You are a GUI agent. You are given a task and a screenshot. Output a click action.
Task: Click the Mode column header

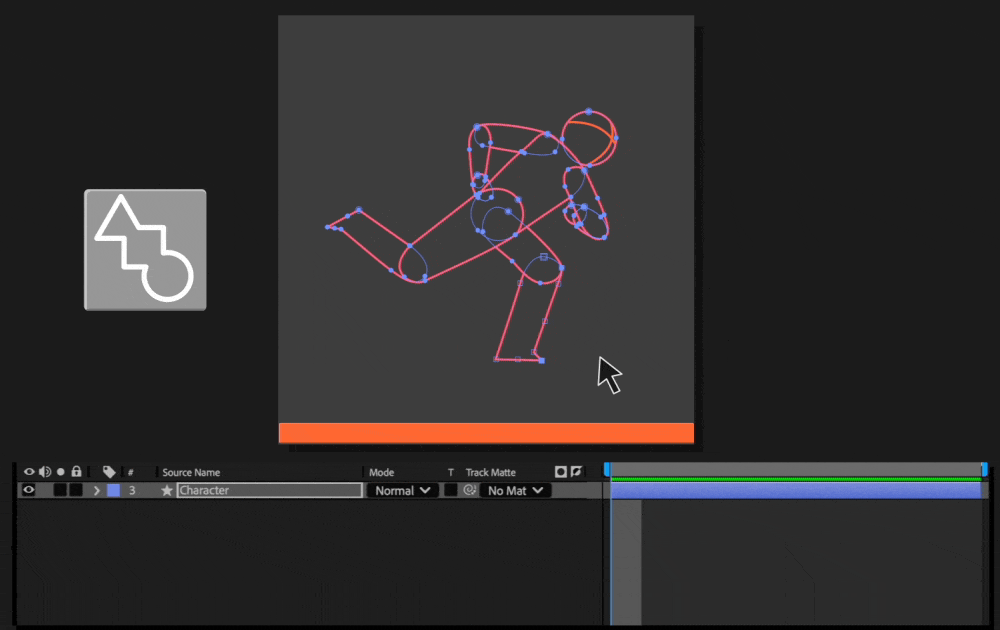point(381,472)
